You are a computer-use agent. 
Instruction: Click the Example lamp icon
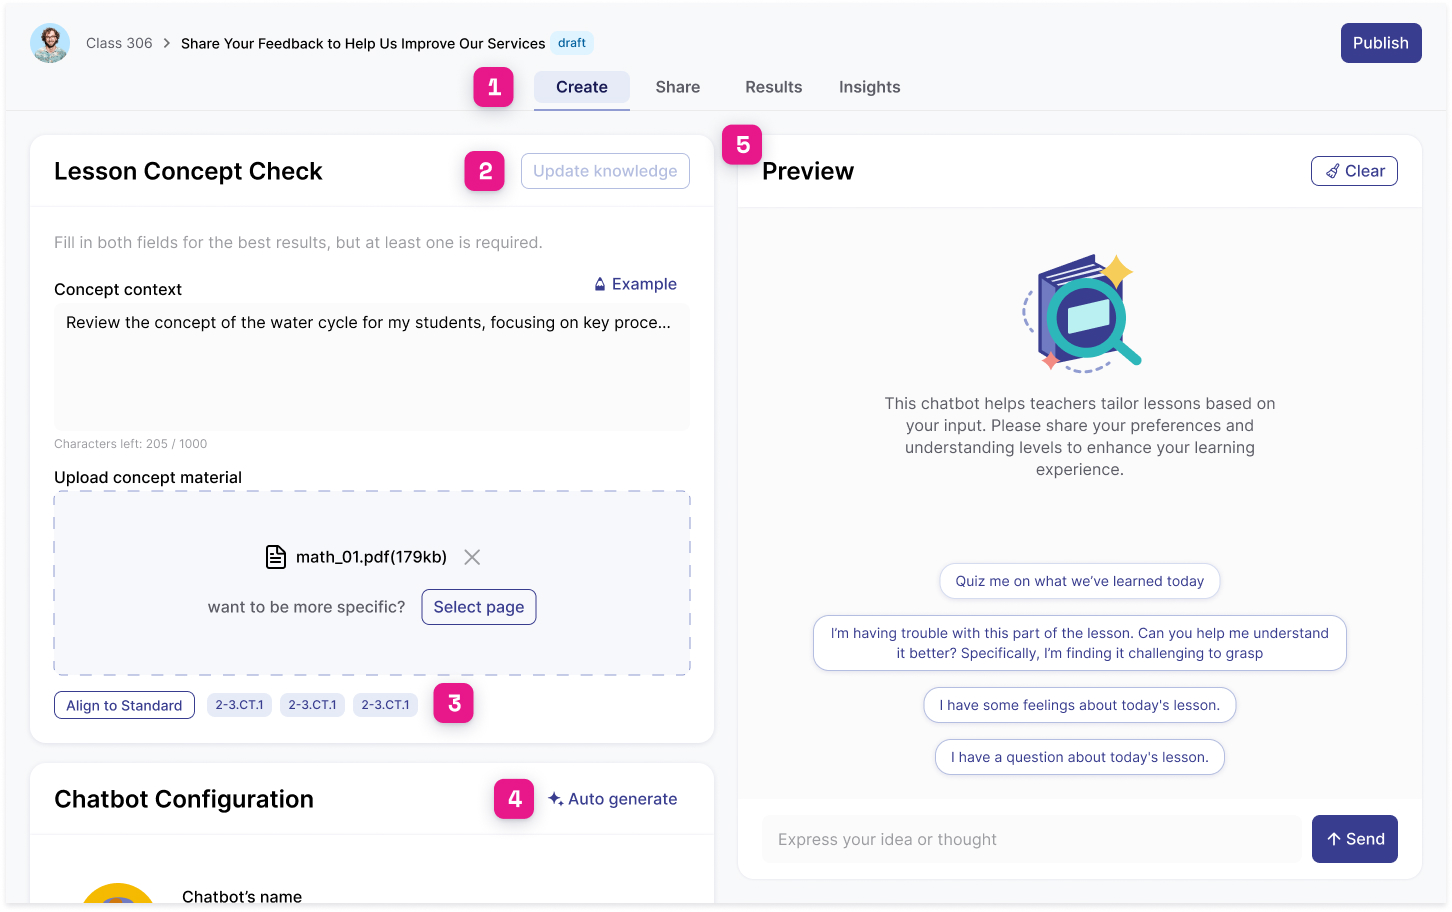(600, 285)
